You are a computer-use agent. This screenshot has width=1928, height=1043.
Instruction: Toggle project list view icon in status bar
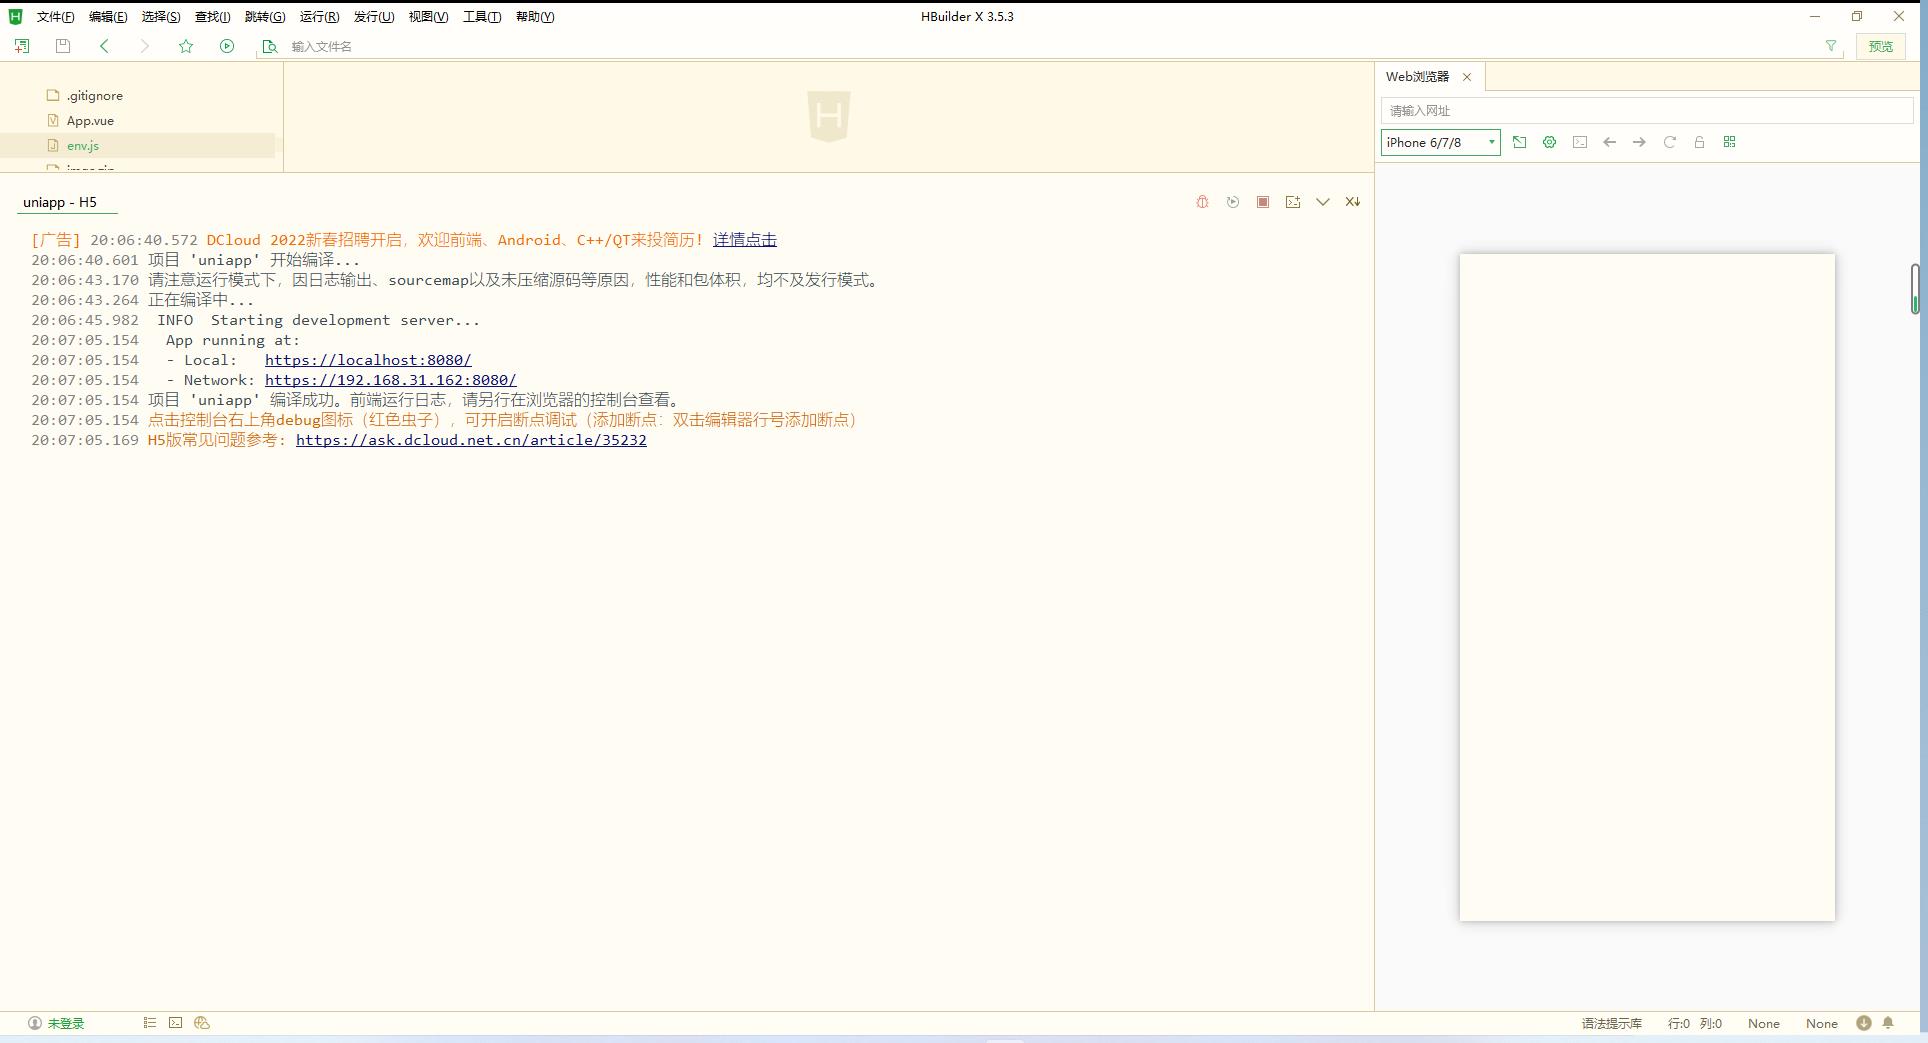pyautogui.click(x=150, y=1023)
